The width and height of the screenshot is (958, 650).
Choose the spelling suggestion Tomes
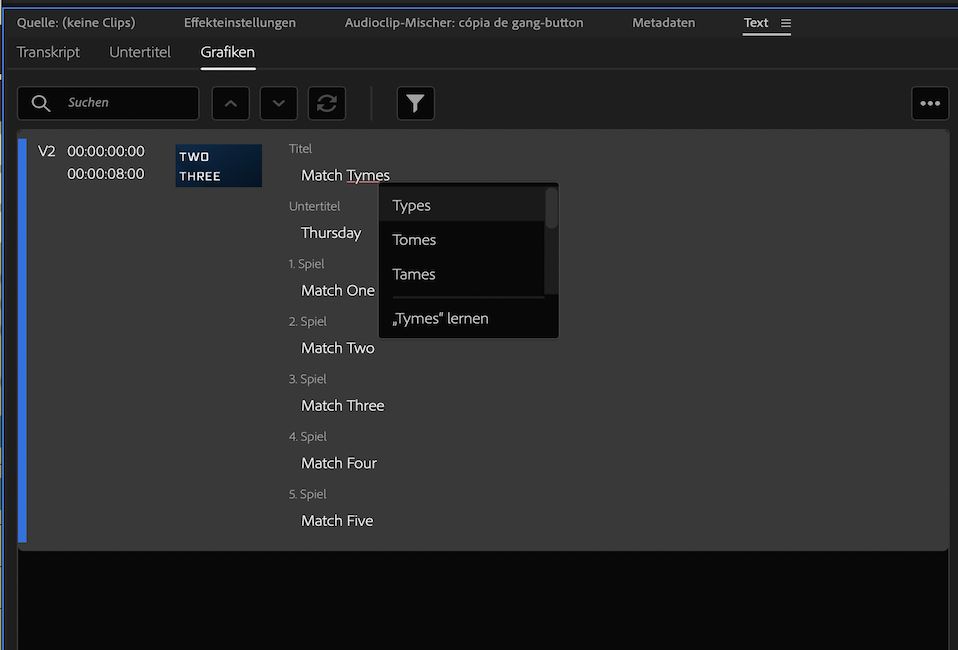(x=461, y=239)
